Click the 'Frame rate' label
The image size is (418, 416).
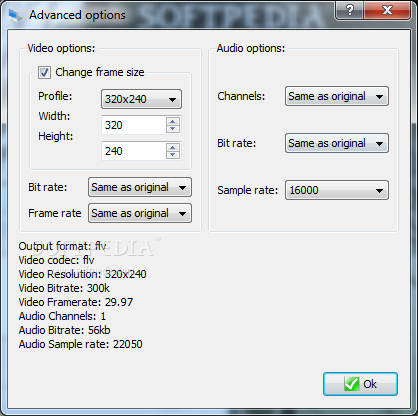click(55, 213)
